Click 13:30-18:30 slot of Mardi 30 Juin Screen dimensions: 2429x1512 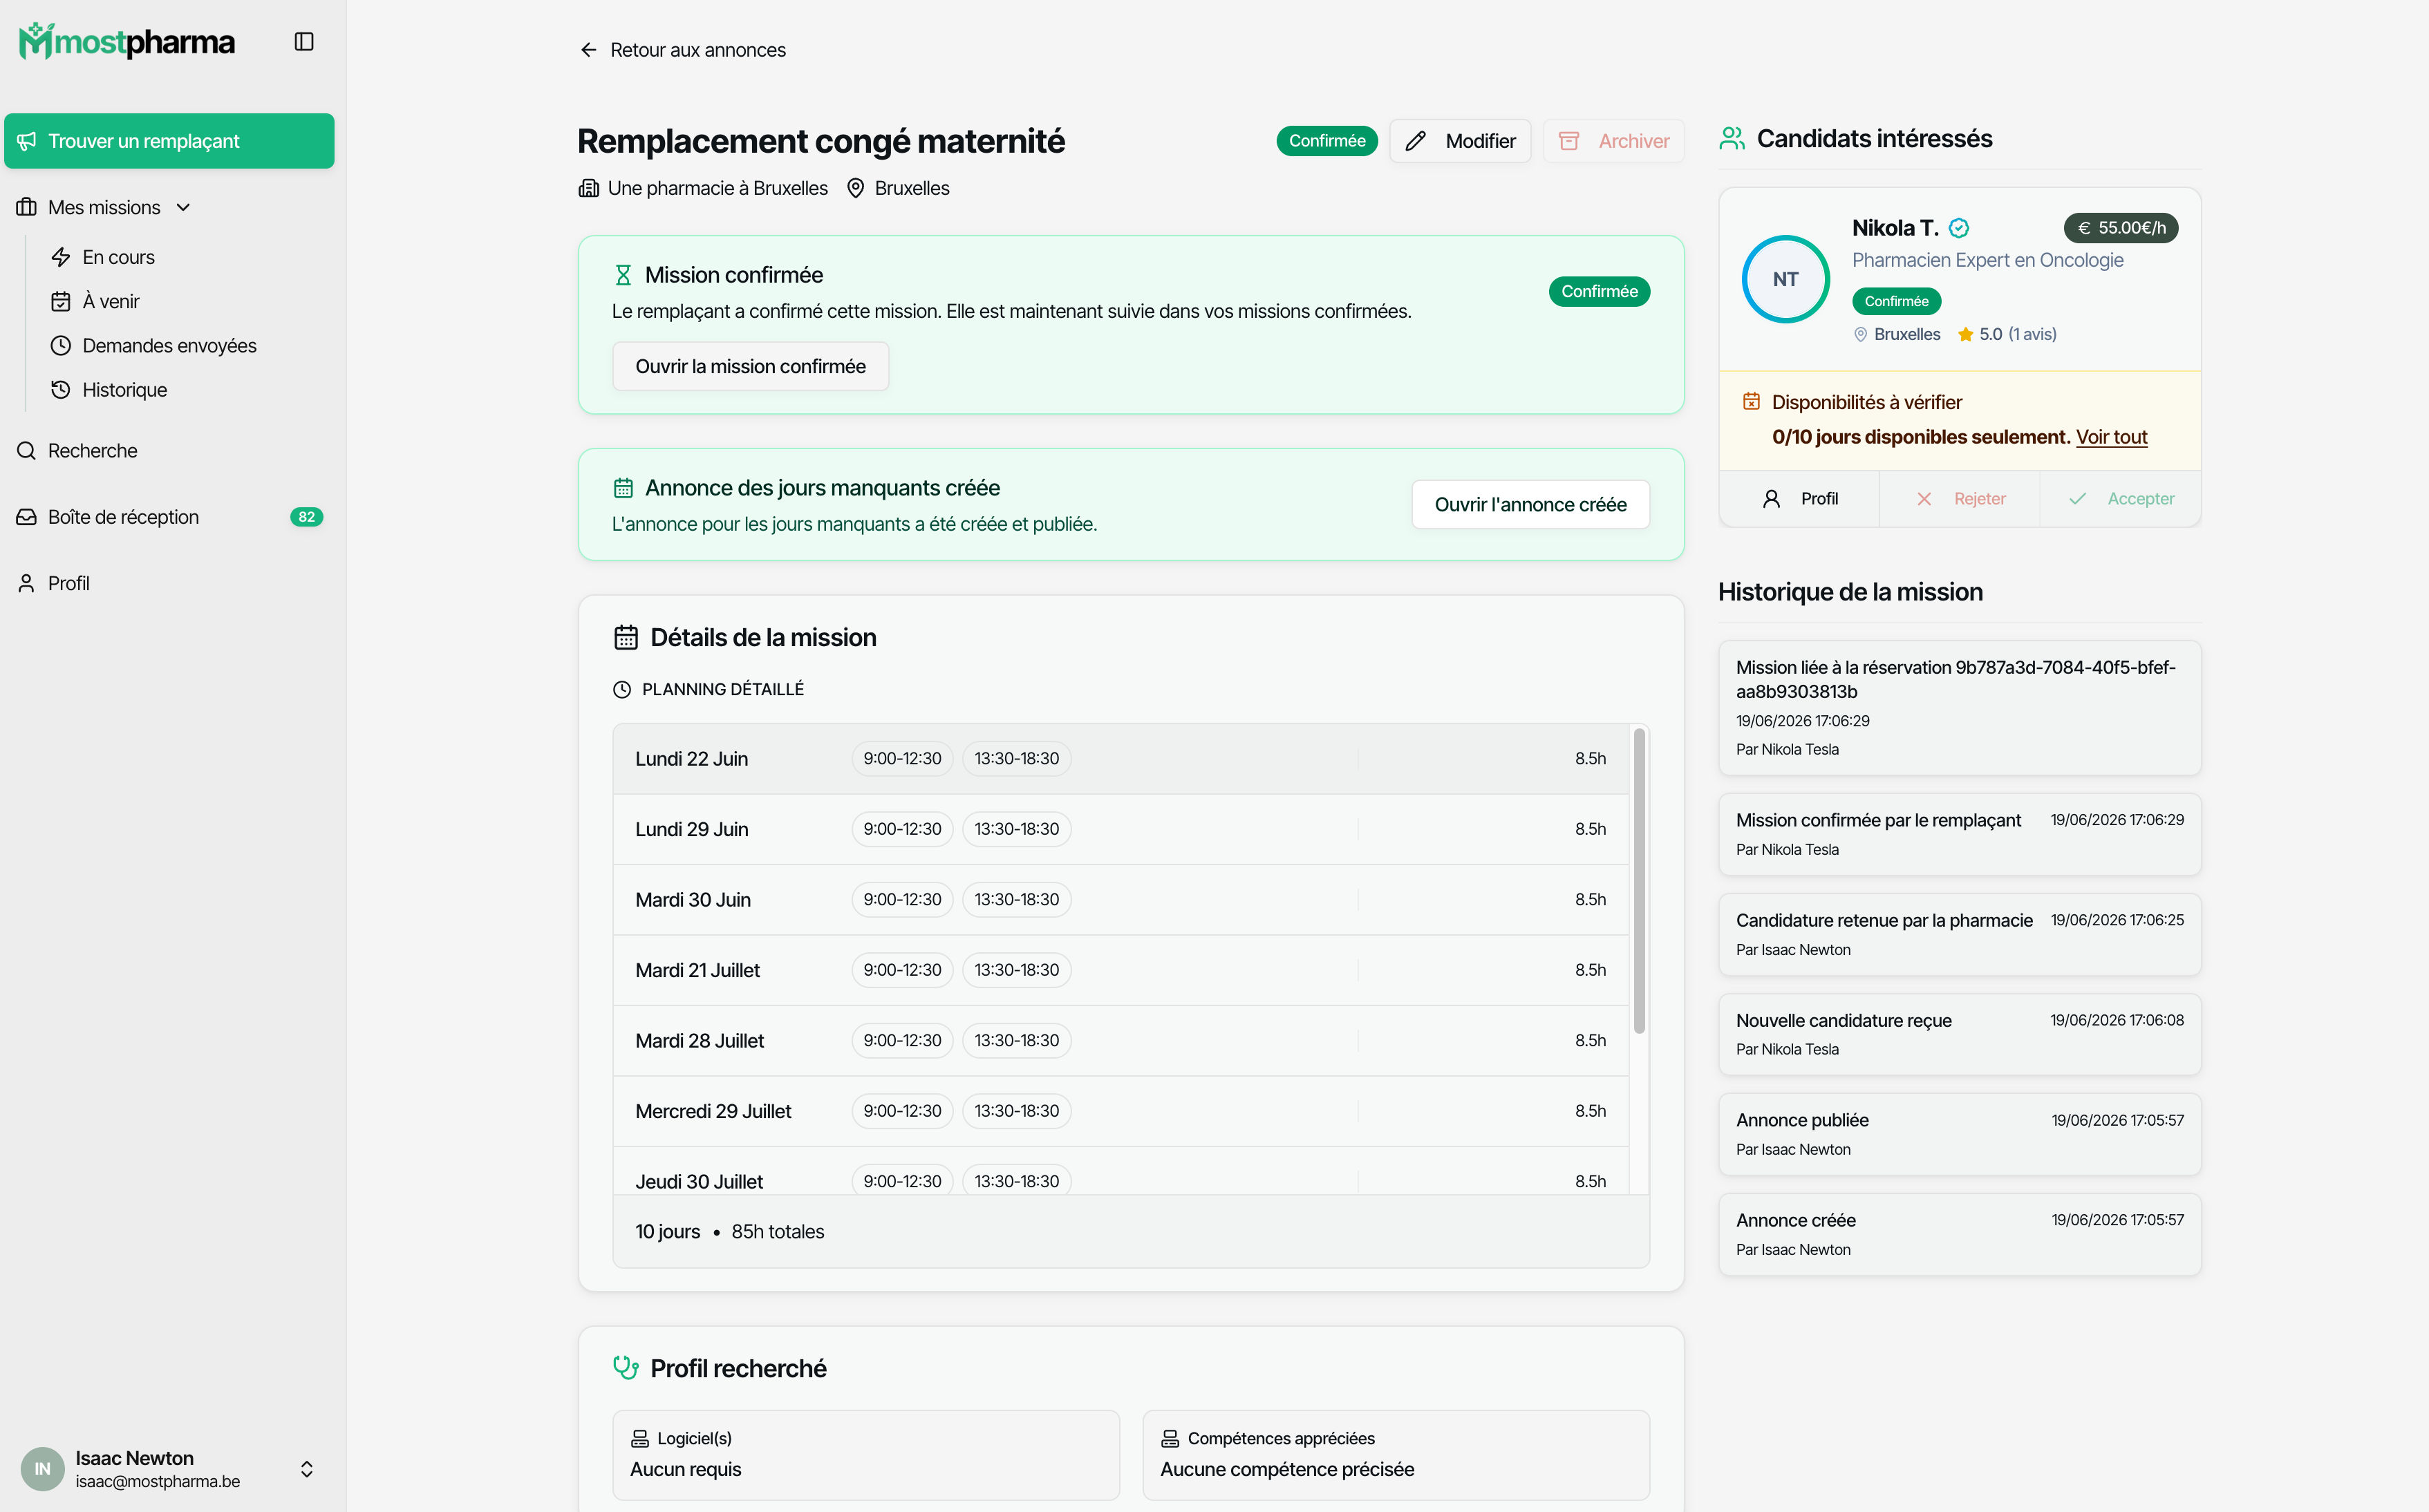pyautogui.click(x=1016, y=899)
